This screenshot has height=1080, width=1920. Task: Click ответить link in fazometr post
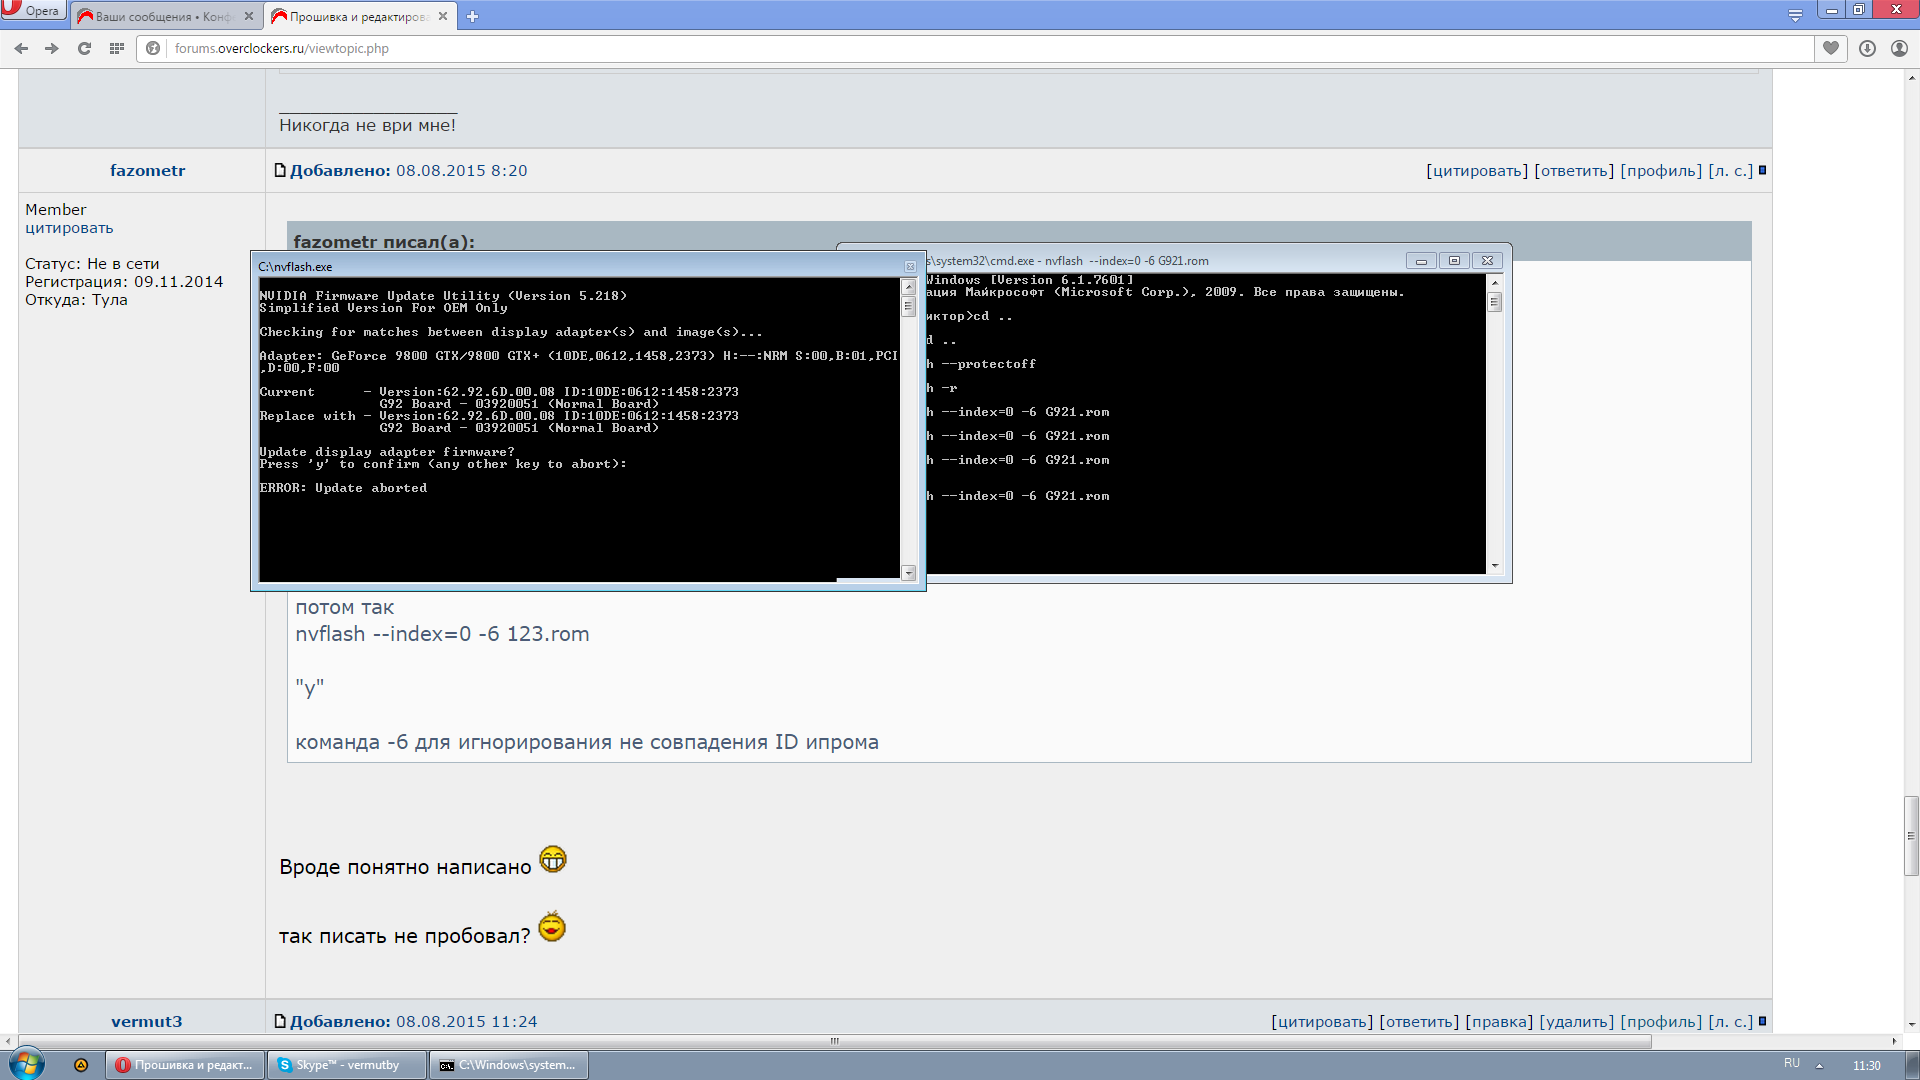1574,170
